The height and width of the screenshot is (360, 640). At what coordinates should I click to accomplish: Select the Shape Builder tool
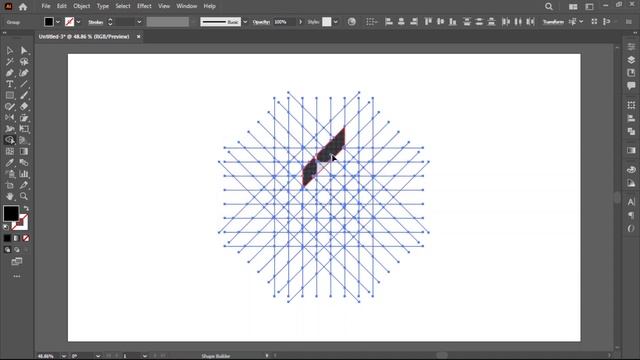[x=9, y=140]
